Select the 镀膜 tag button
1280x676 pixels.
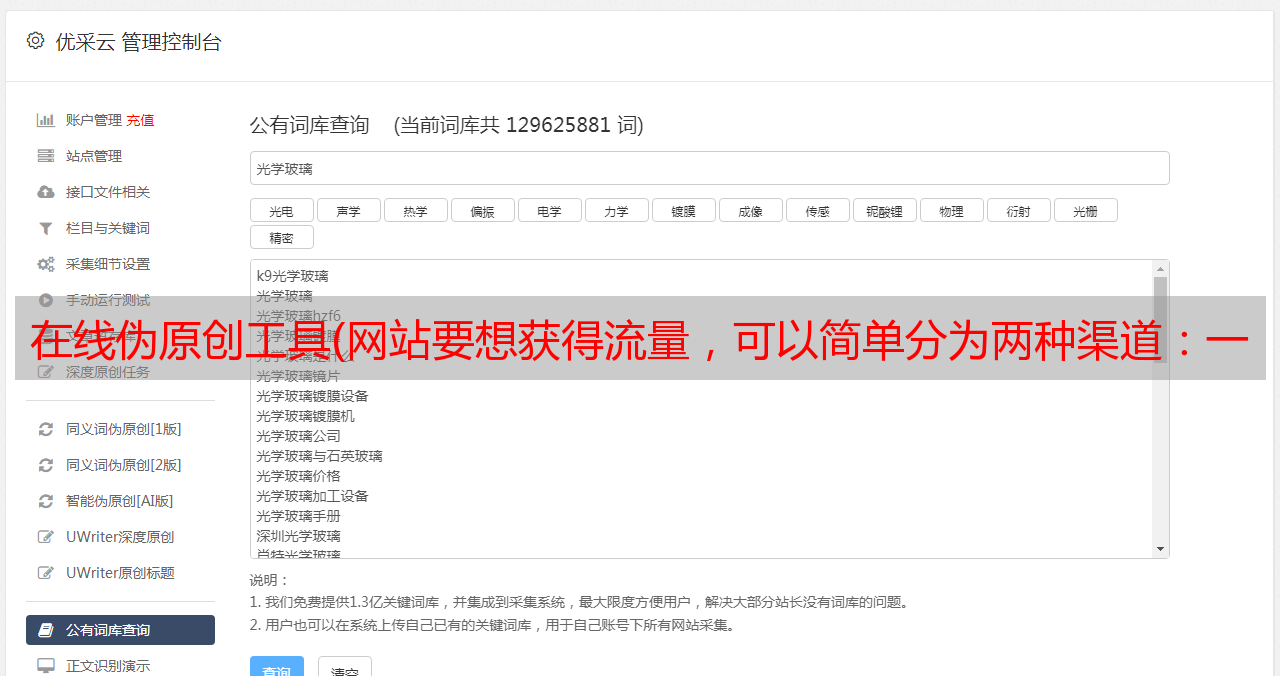pos(684,210)
